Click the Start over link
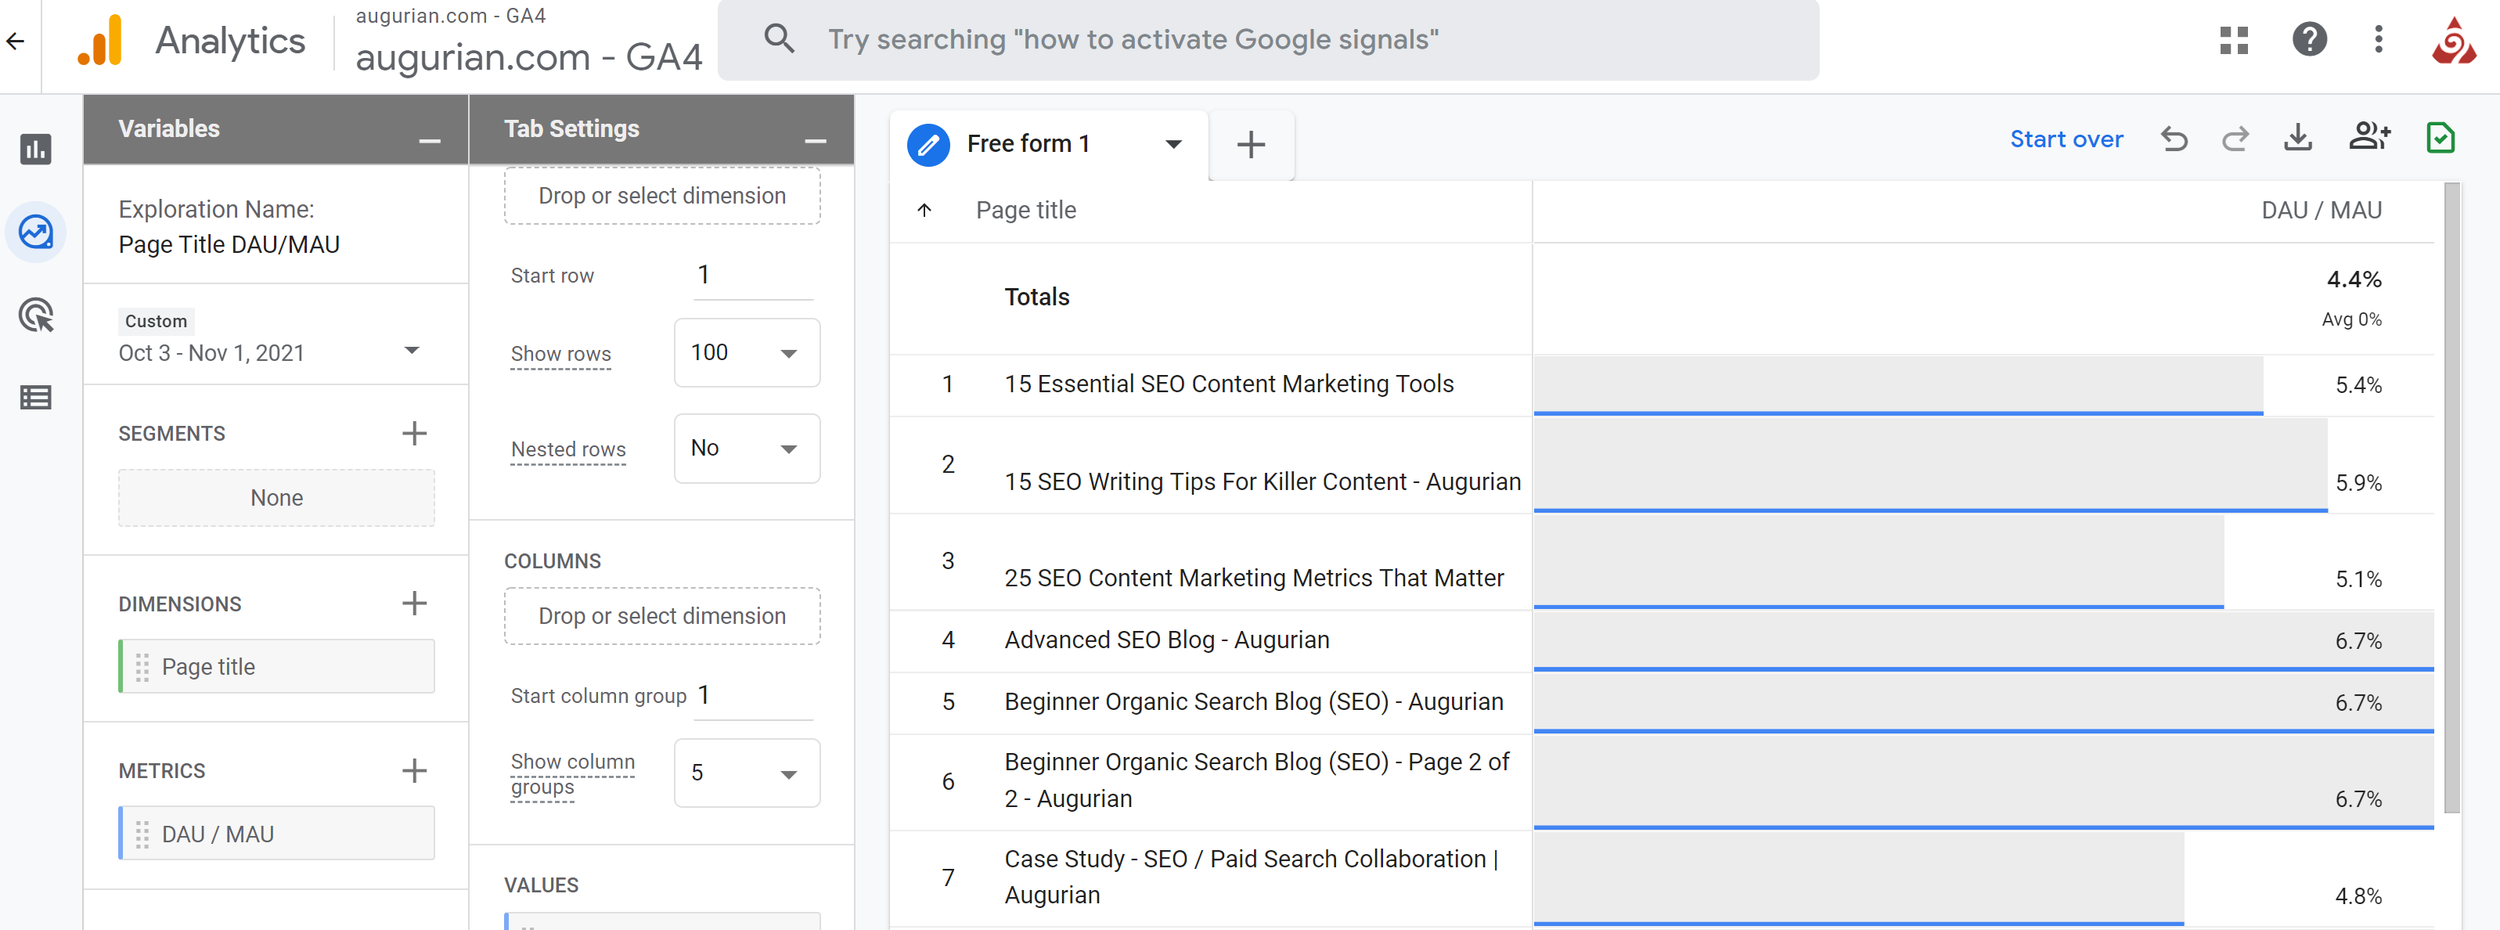 pyautogui.click(x=2066, y=140)
